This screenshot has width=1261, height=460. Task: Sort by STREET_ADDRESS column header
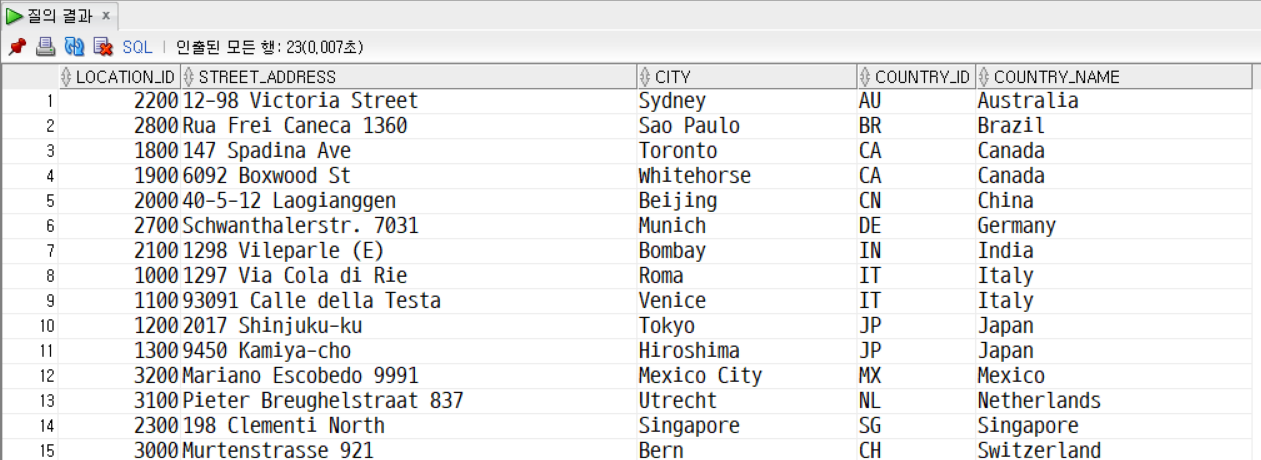(x=408, y=77)
